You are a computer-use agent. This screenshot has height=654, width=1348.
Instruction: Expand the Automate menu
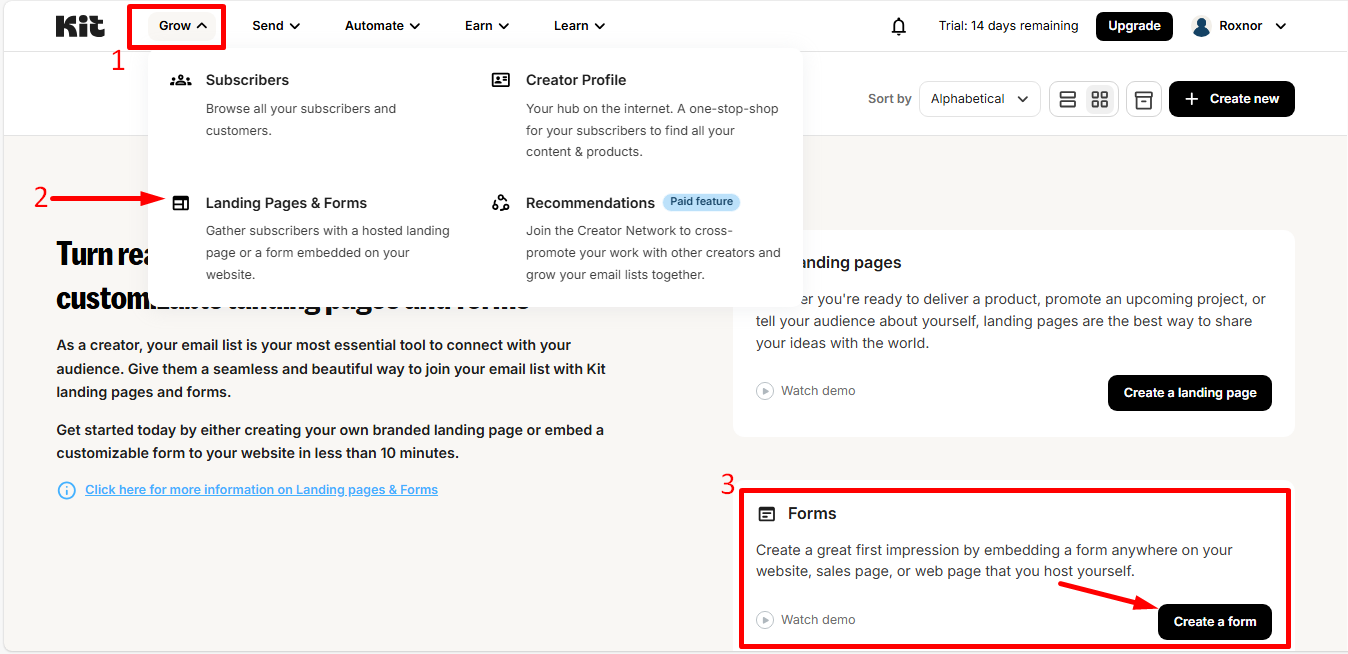pos(382,26)
